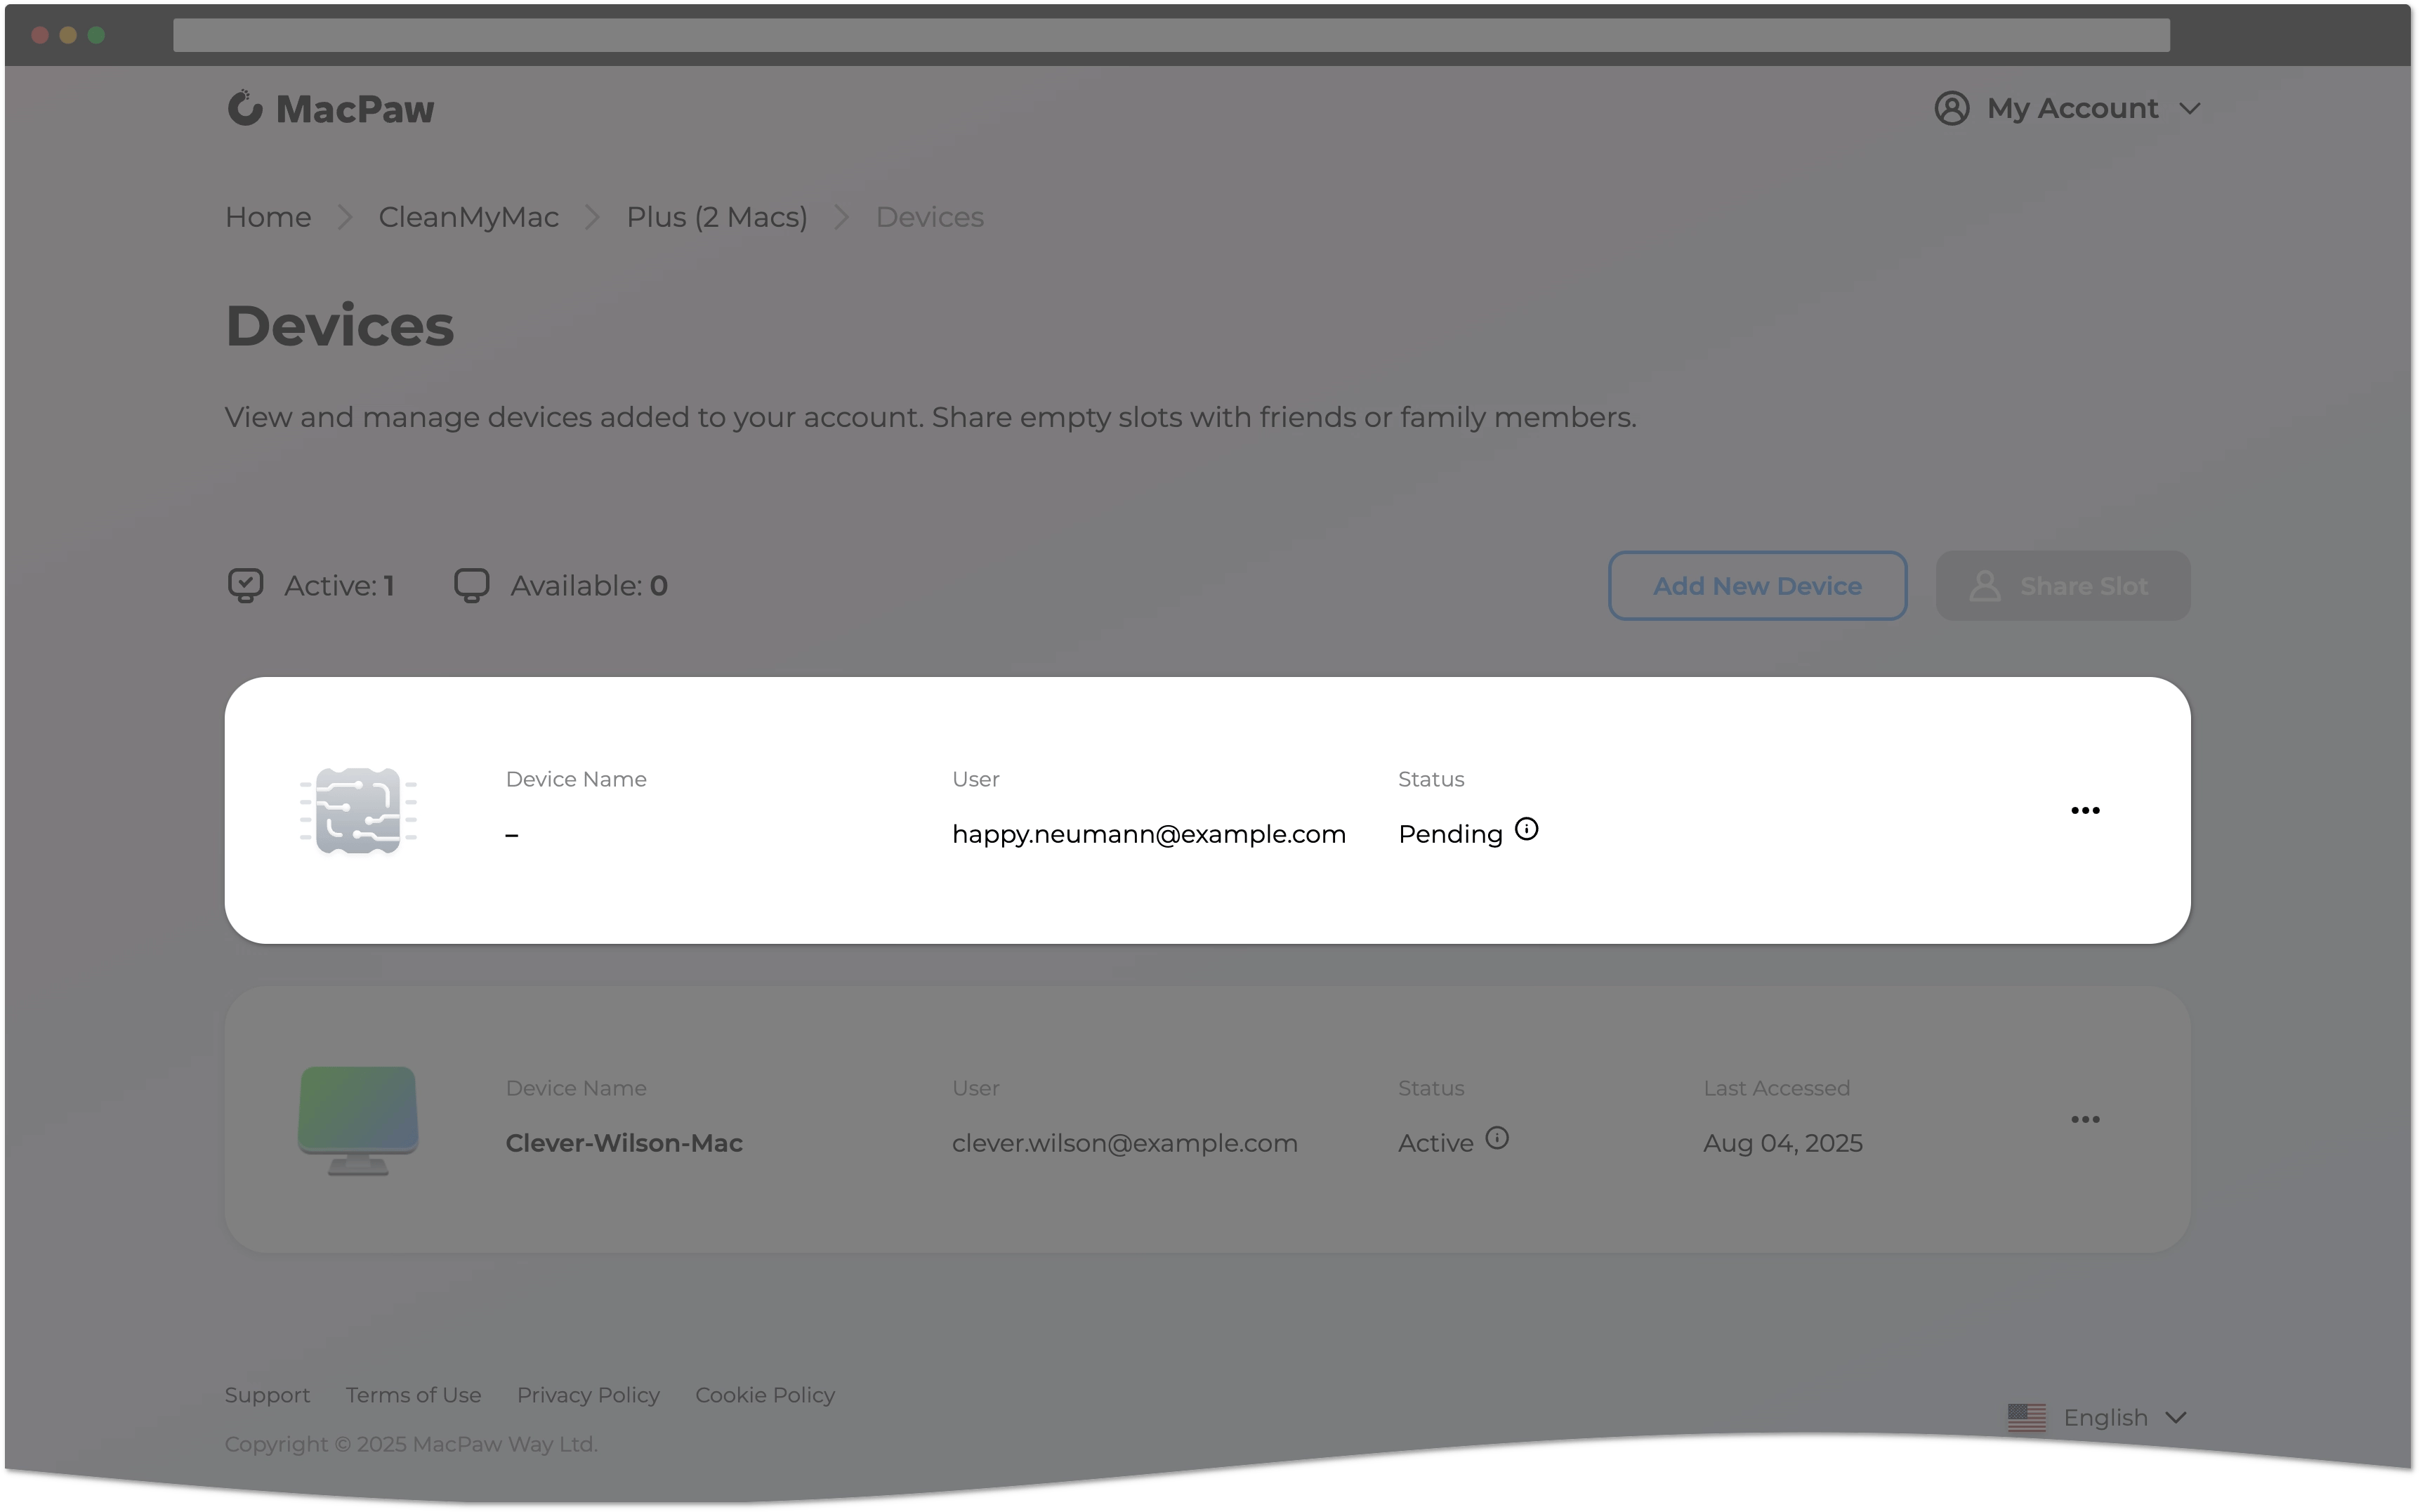Open the Terms of Use link

pyautogui.click(x=413, y=1395)
